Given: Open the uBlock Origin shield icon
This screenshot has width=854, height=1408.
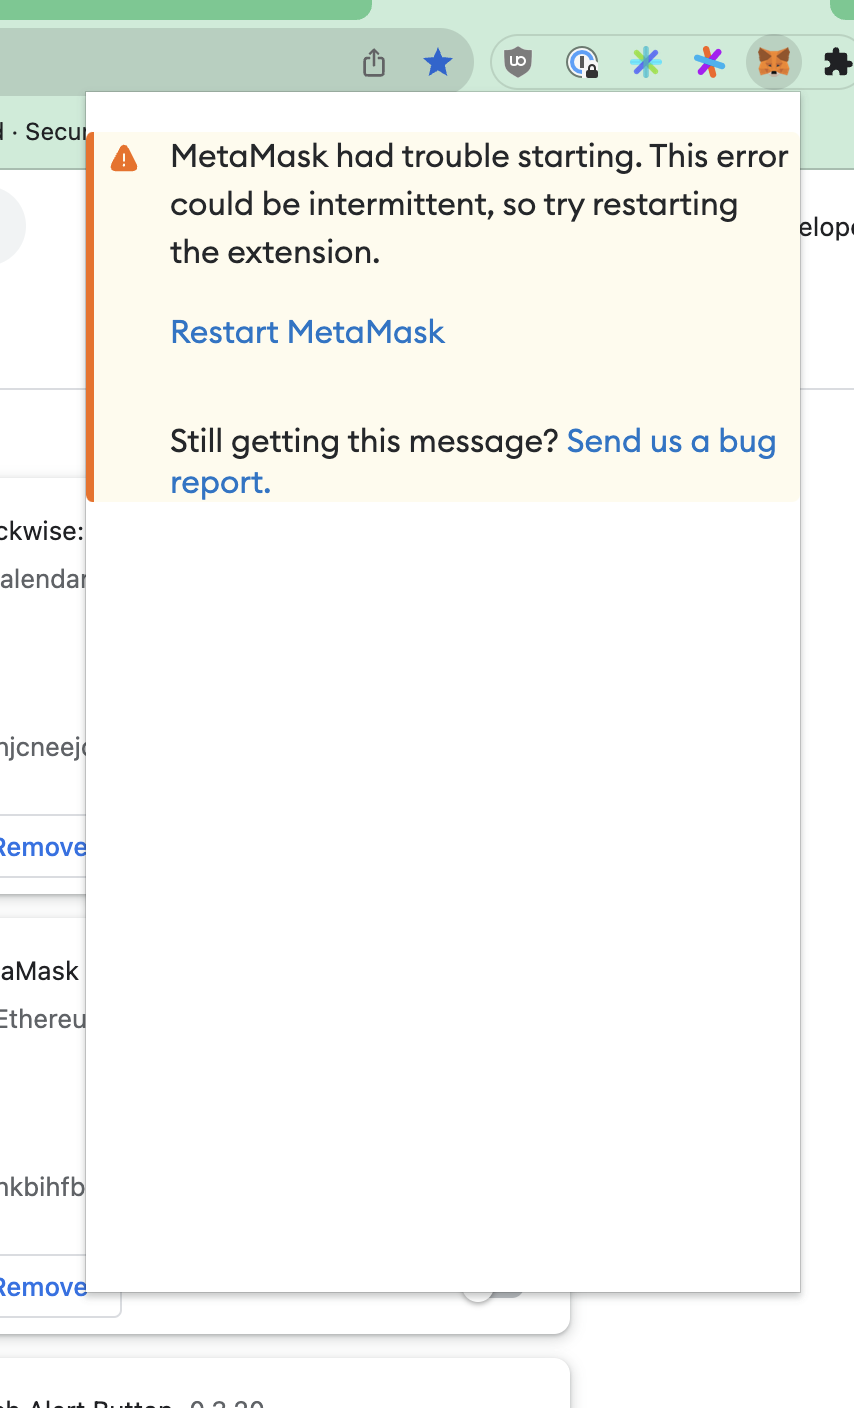Looking at the screenshot, I should [518, 62].
